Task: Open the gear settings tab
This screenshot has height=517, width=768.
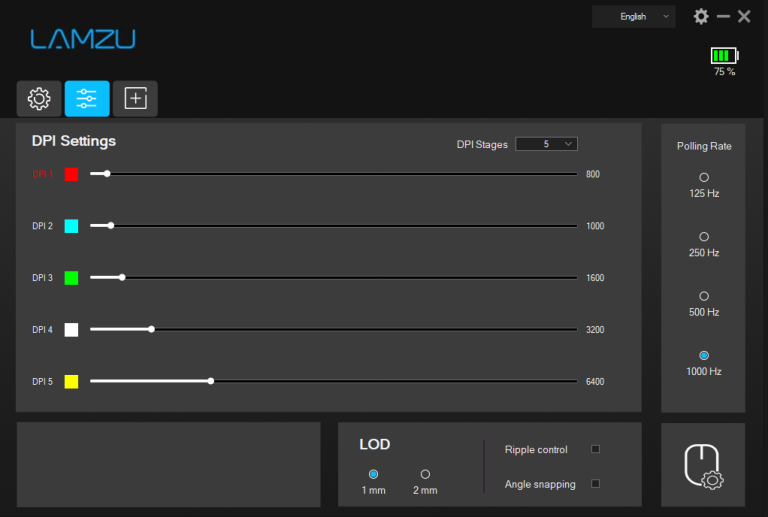Action: click(39, 99)
